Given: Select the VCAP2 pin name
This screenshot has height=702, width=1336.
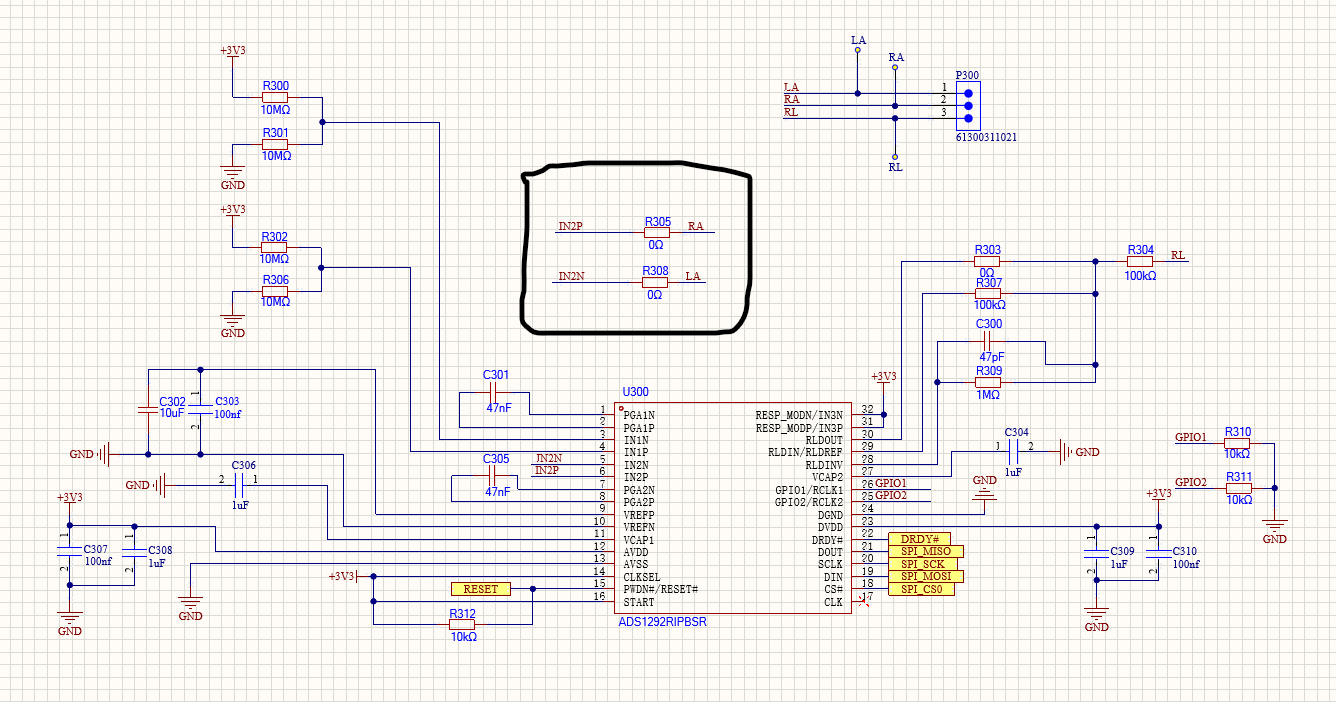Looking at the screenshot, I should pyautogui.click(x=828, y=478).
